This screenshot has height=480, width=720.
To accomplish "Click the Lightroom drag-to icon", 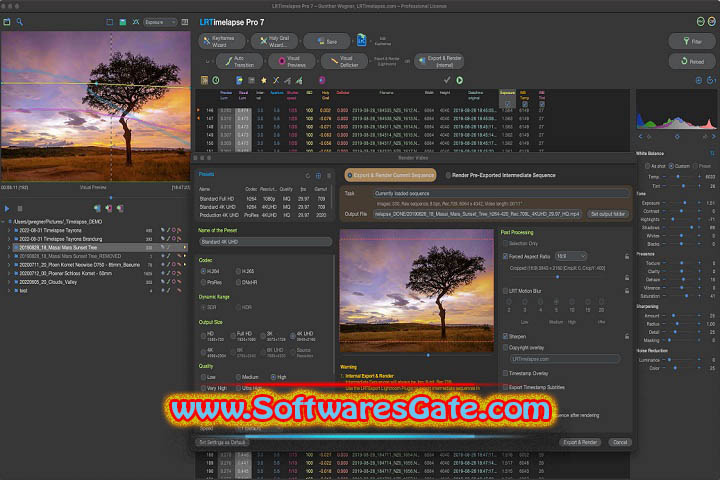I will tap(362, 40).
